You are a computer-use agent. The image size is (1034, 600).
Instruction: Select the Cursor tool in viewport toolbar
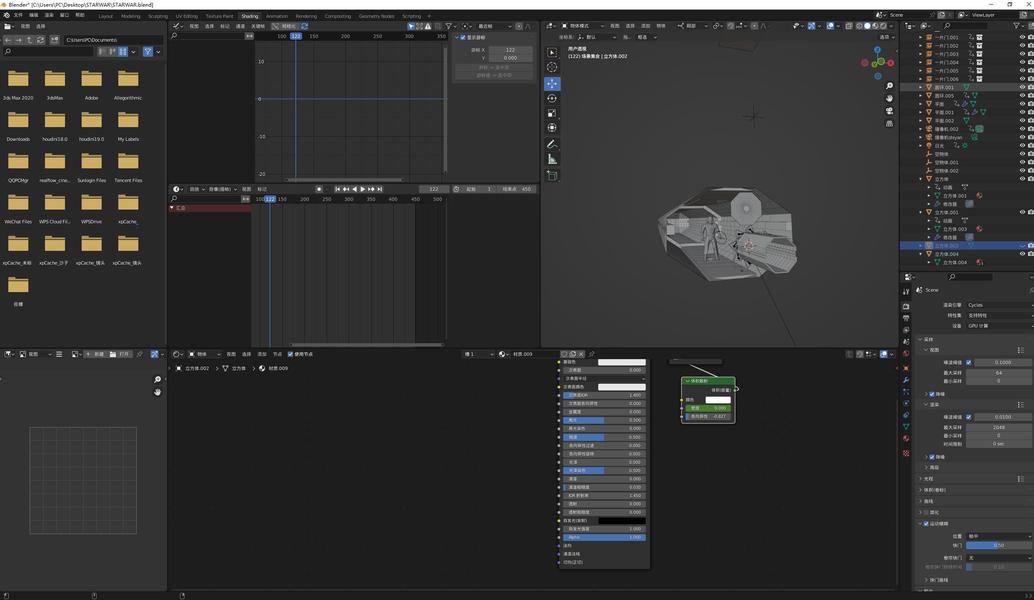point(552,67)
